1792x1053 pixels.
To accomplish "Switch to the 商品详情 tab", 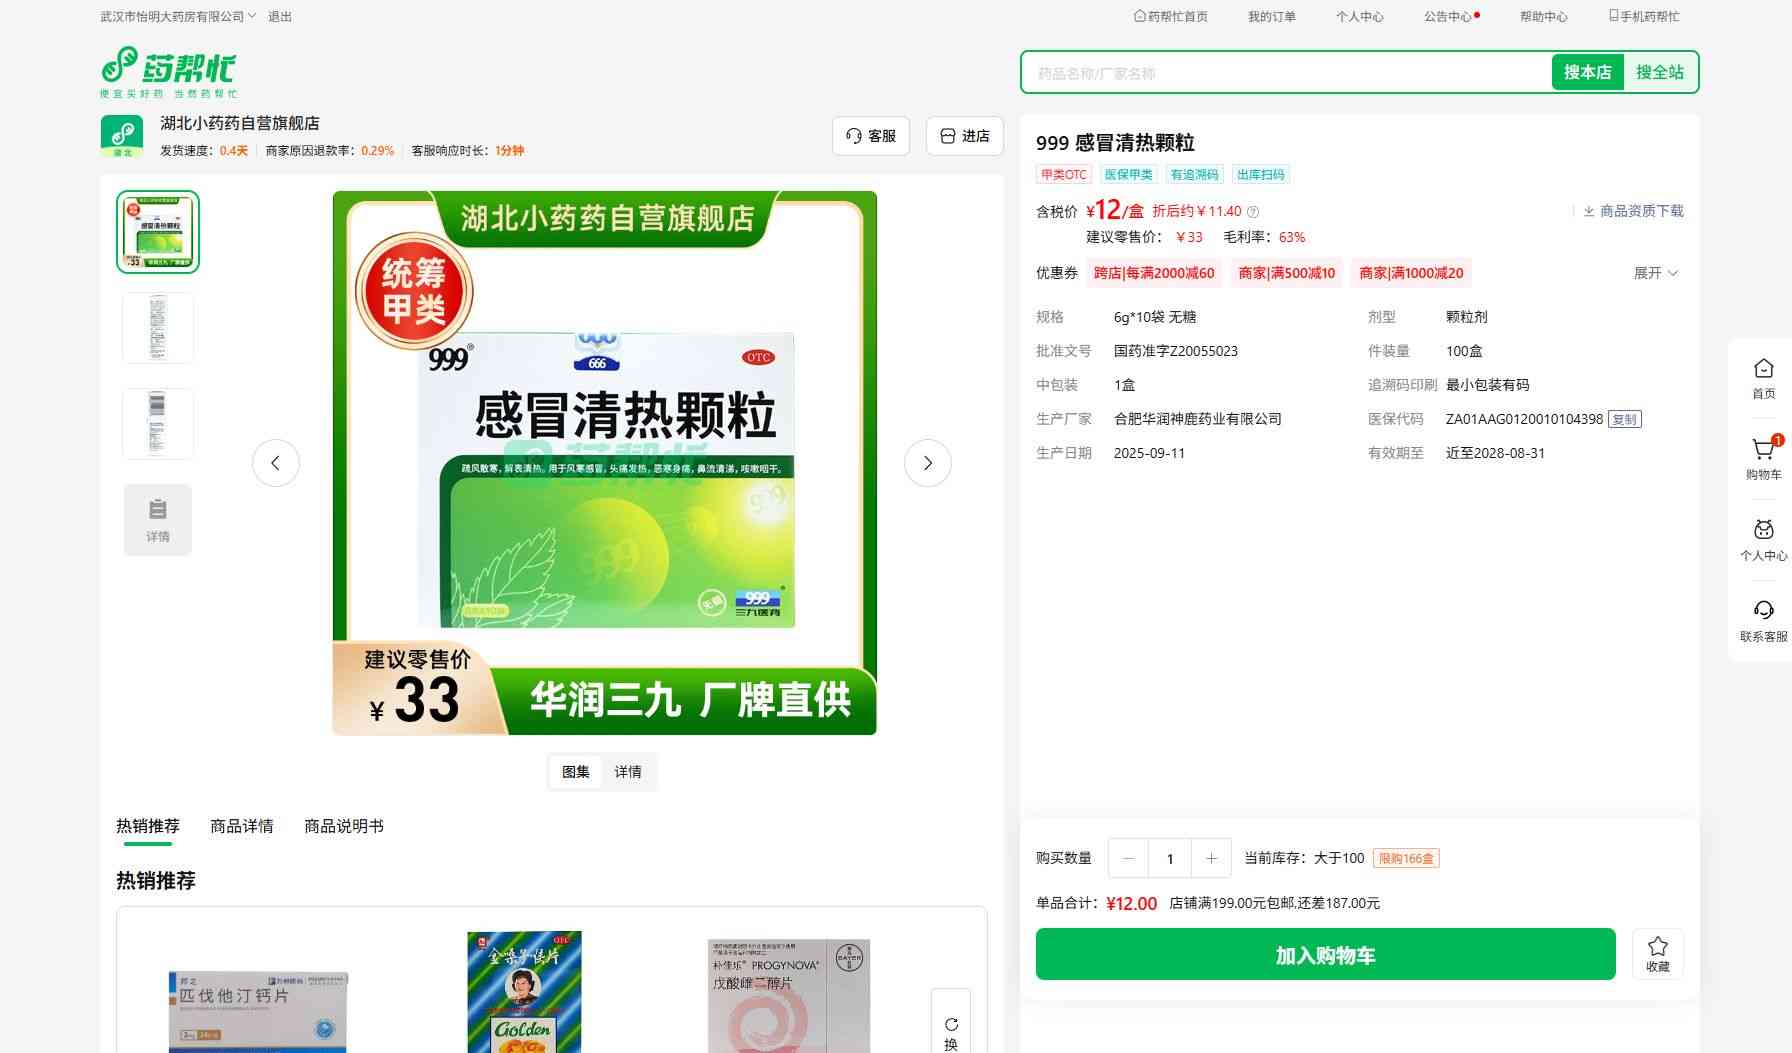I will tap(241, 826).
